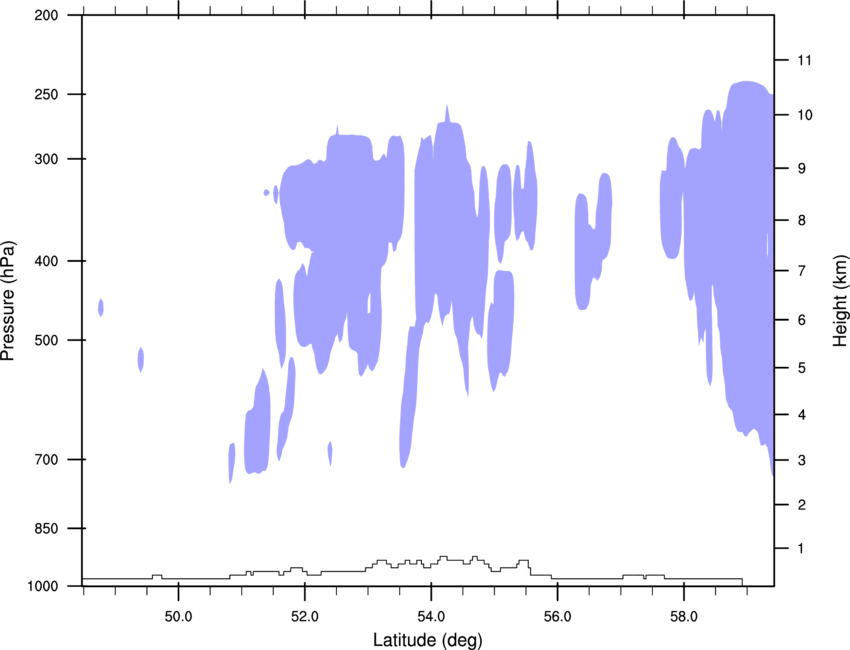Click the 58.0 latitude tick label
This screenshot has width=850, height=650.
684,617
